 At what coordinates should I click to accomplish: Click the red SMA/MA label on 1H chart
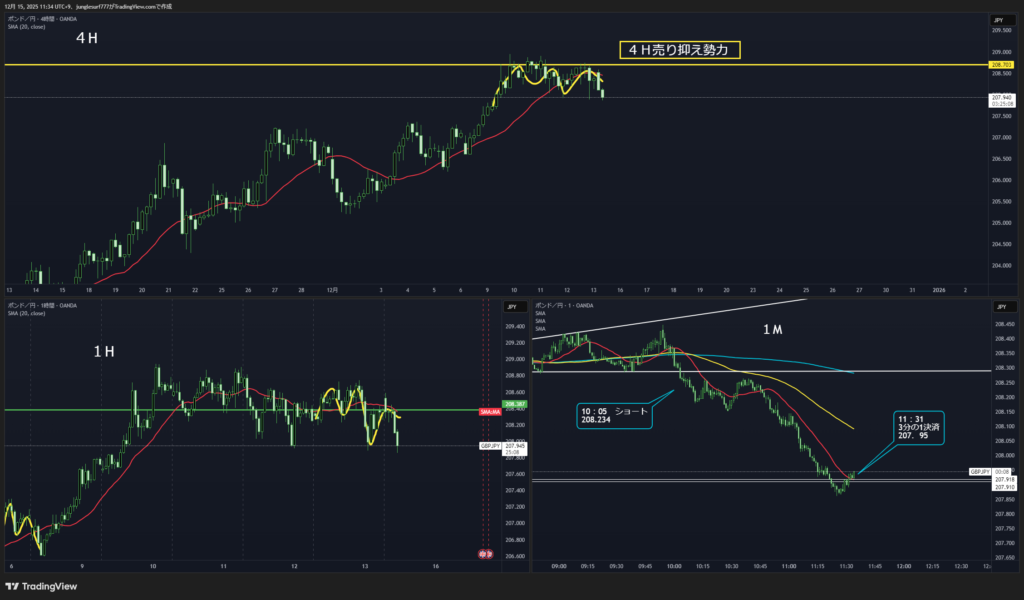pos(490,411)
